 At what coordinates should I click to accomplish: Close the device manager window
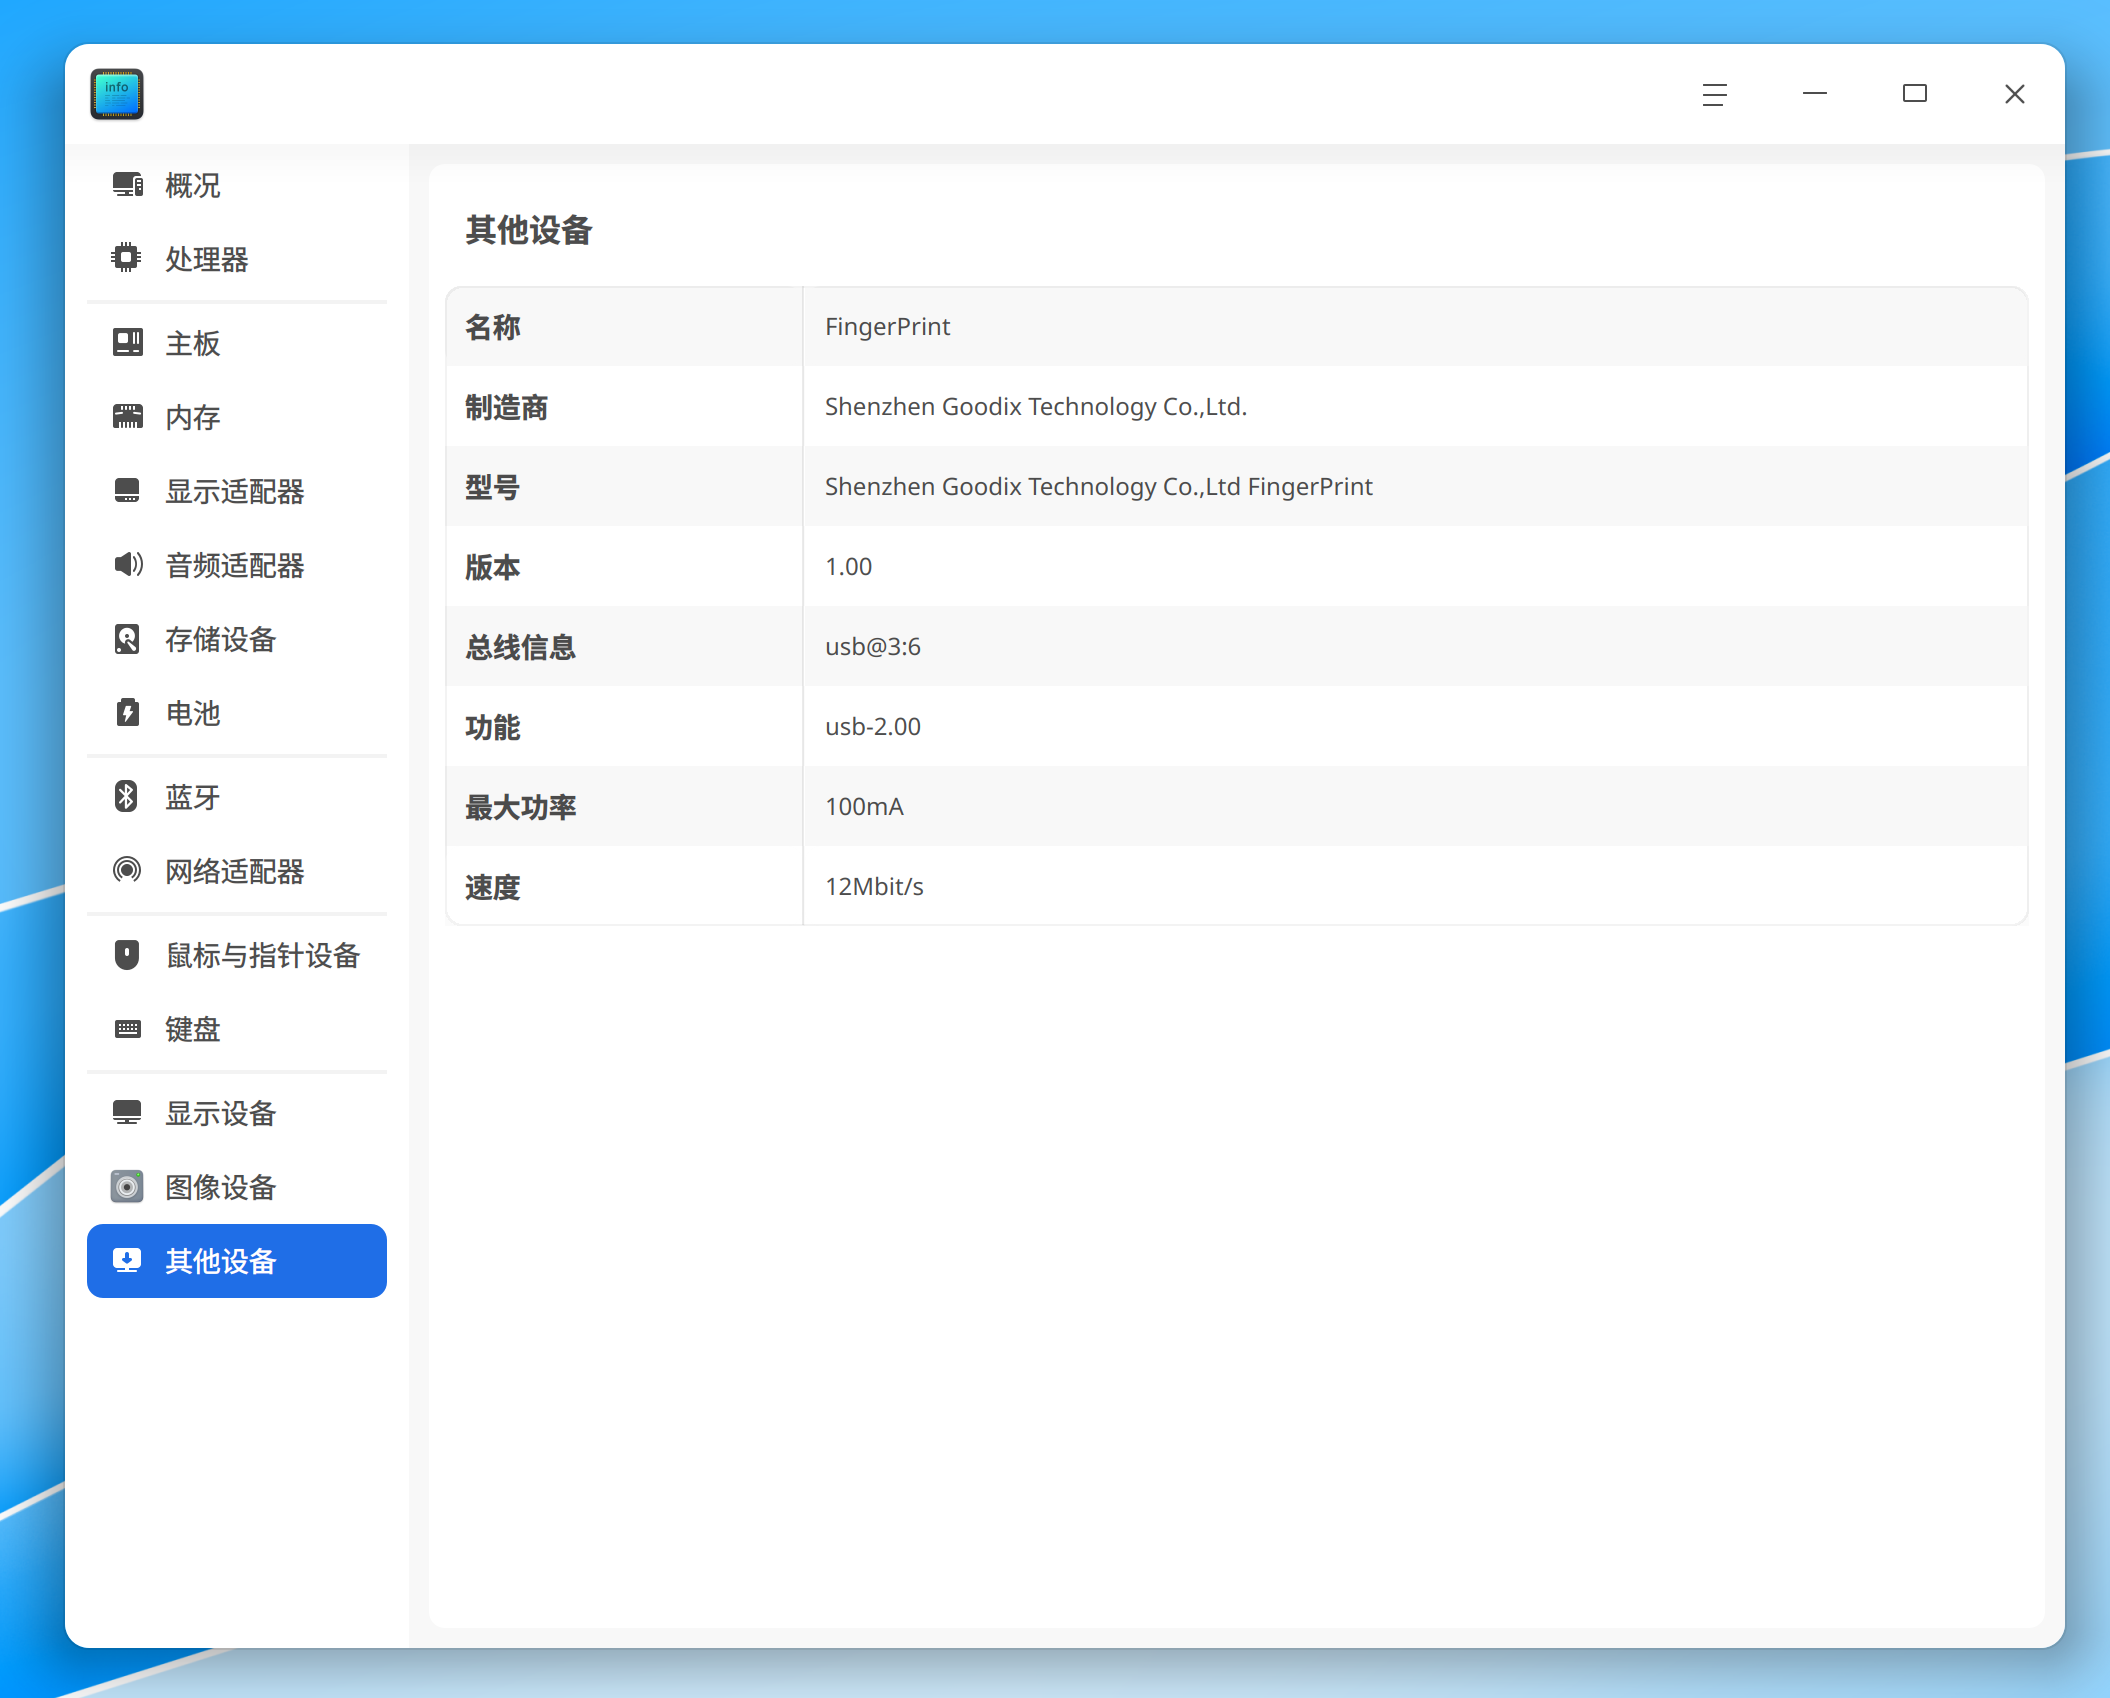[2015, 94]
